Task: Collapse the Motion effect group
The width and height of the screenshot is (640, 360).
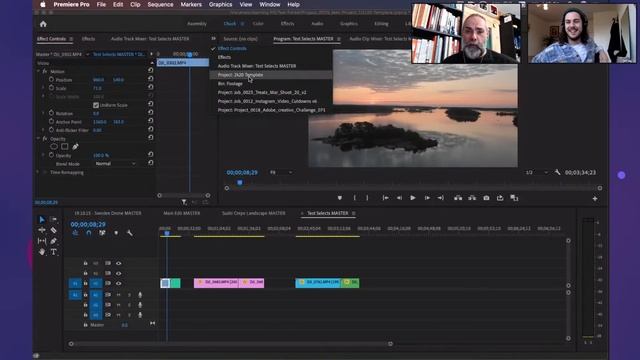Action: [38, 71]
